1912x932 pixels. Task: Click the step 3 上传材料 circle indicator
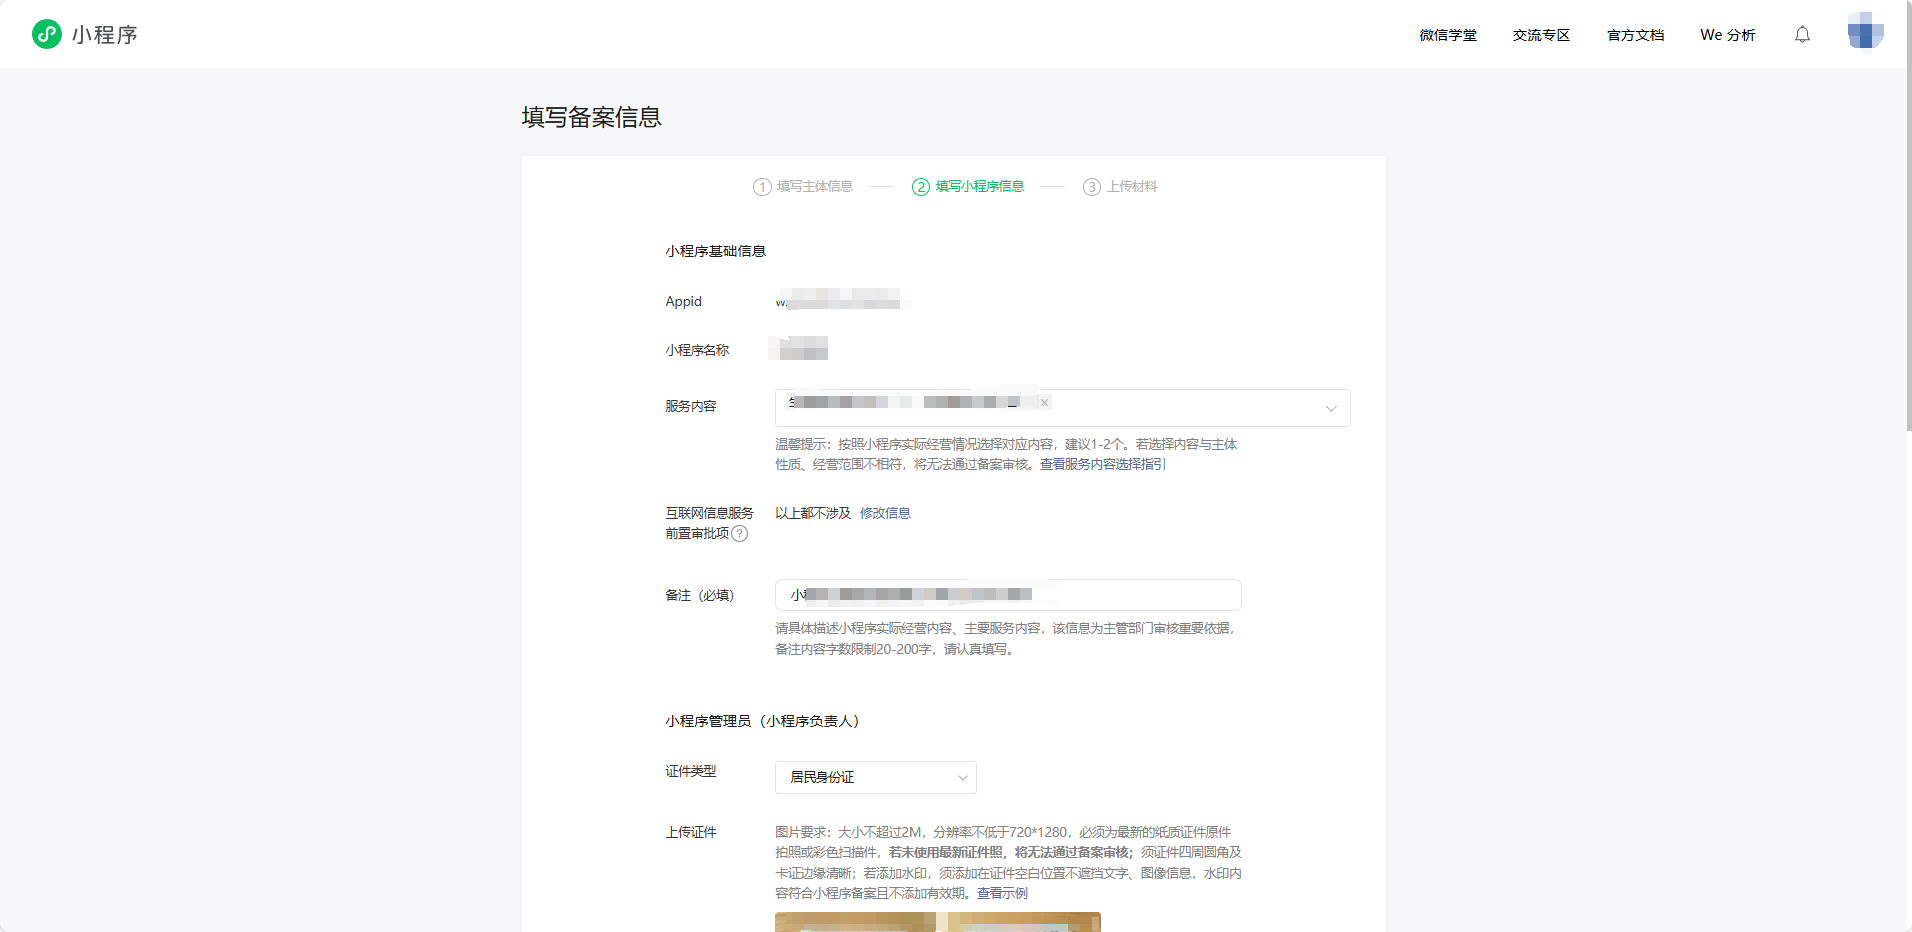click(x=1092, y=186)
